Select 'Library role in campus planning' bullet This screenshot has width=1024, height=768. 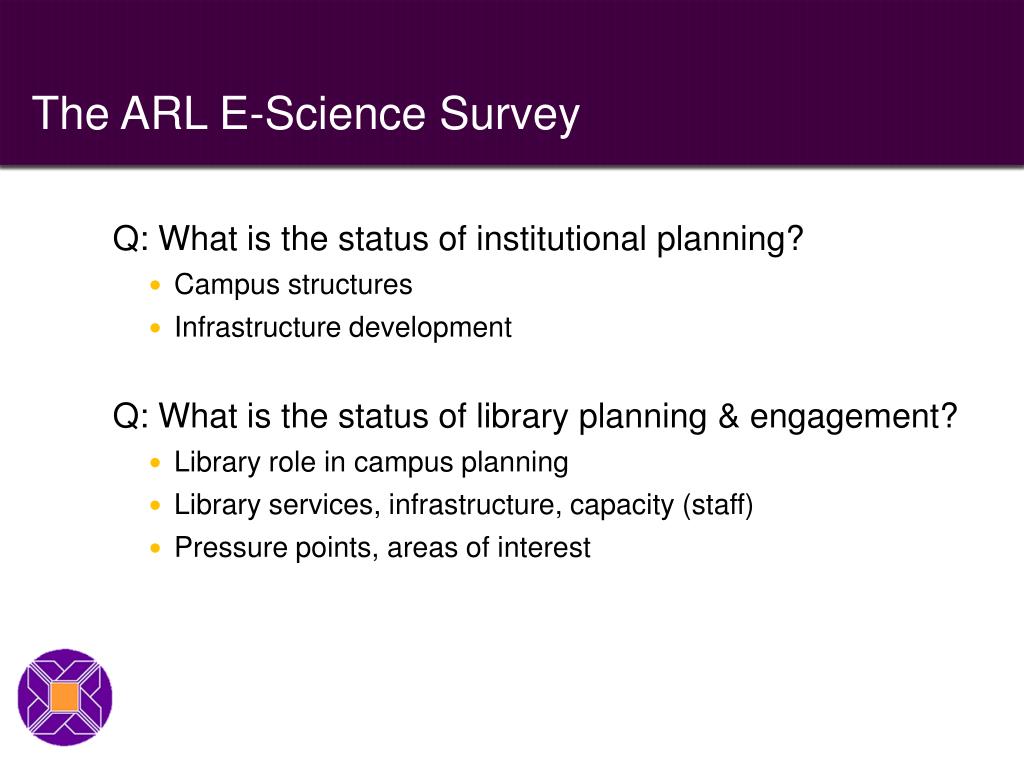[x=371, y=463]
